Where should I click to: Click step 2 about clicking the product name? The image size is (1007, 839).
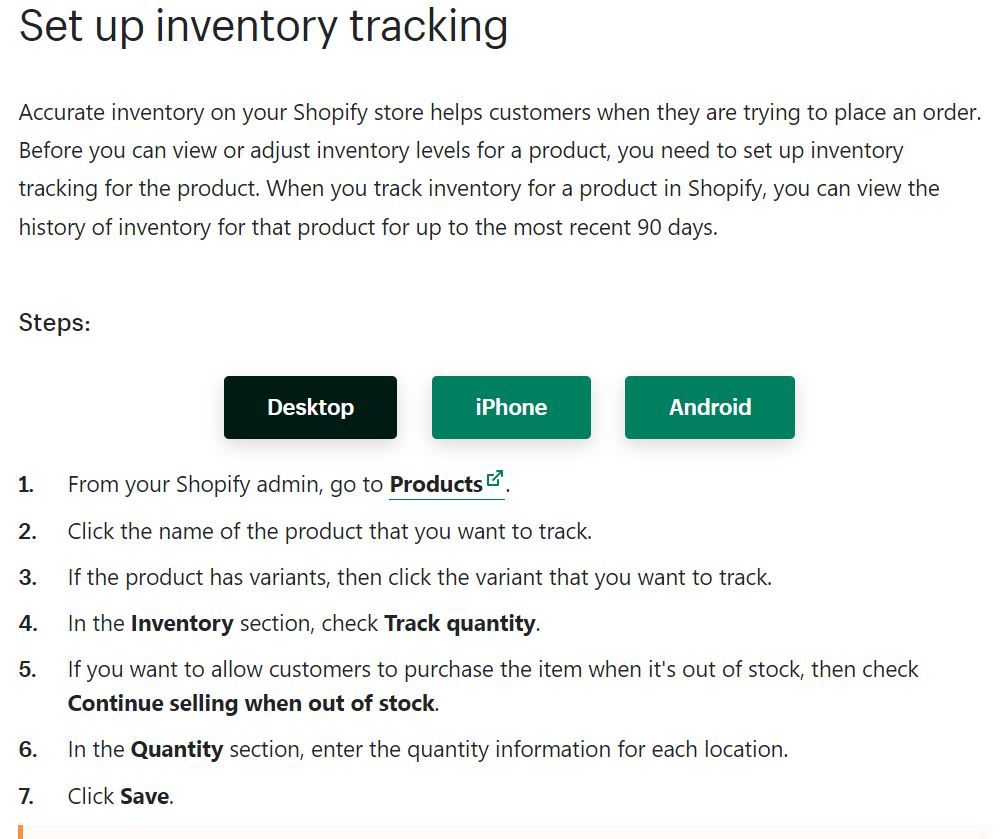(329, 531)
